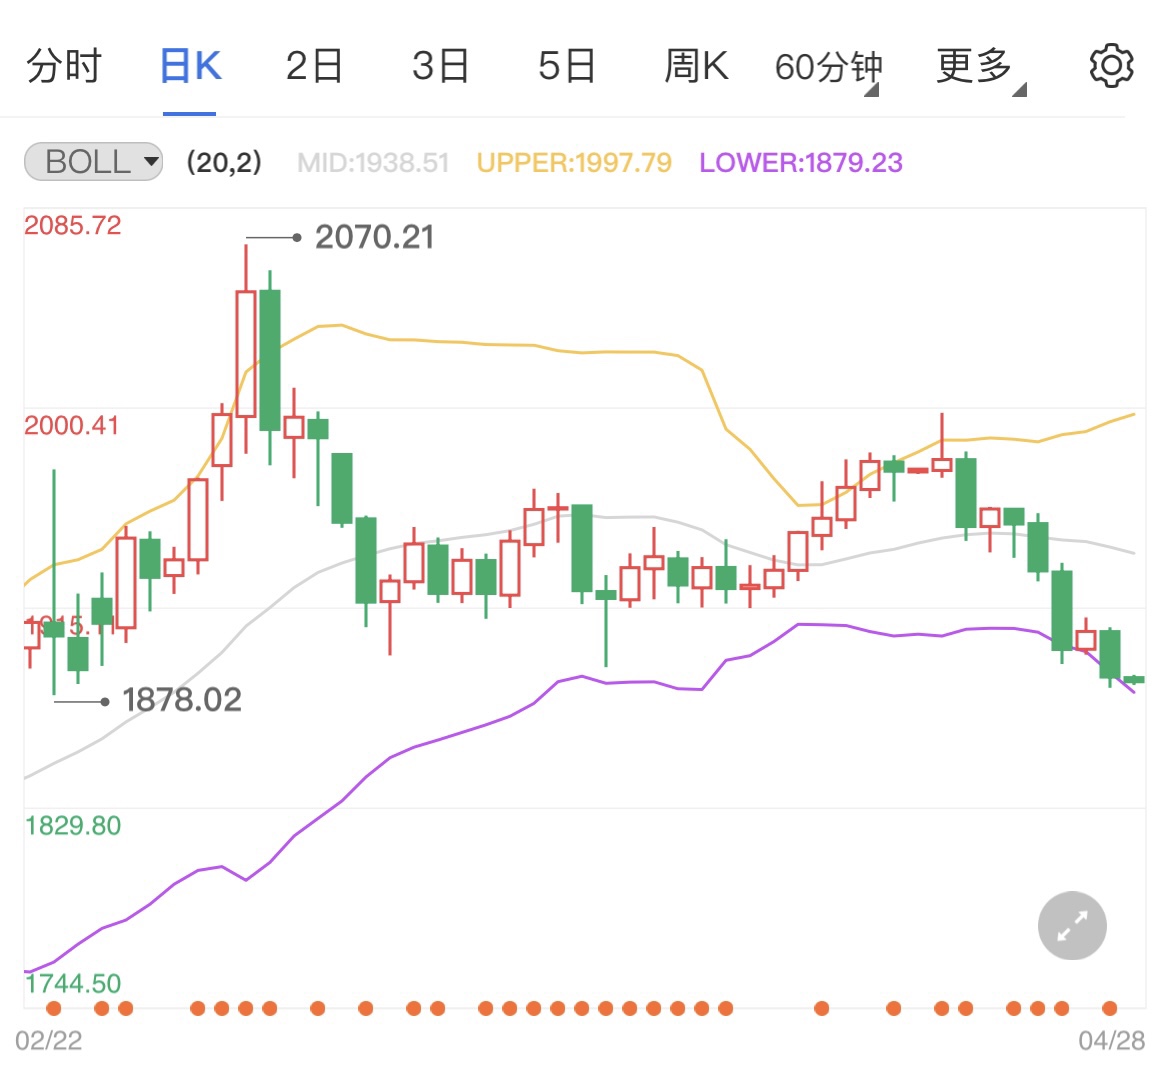Viewport: 1170px width, 1065px height.
Task: Click the 1744.50 axis price label
Action: point(73,984)
